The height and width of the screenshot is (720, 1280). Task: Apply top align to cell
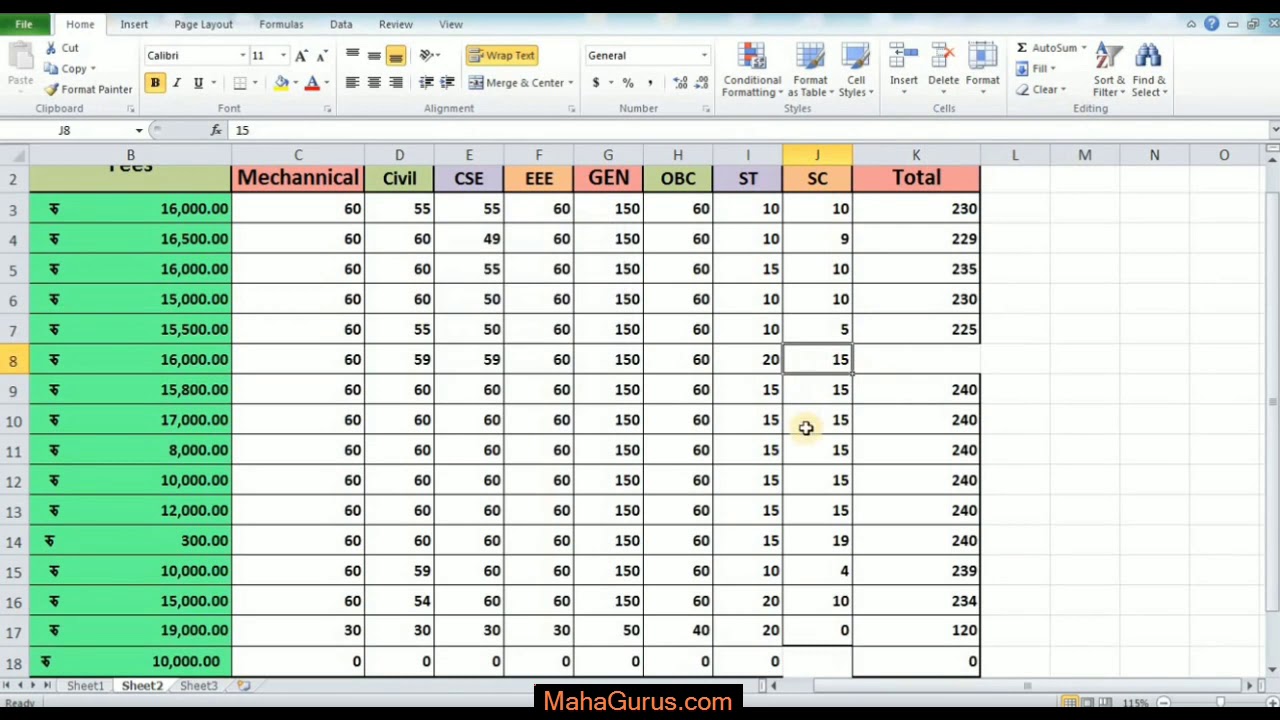pyautogui.click(x=352, y=56)
